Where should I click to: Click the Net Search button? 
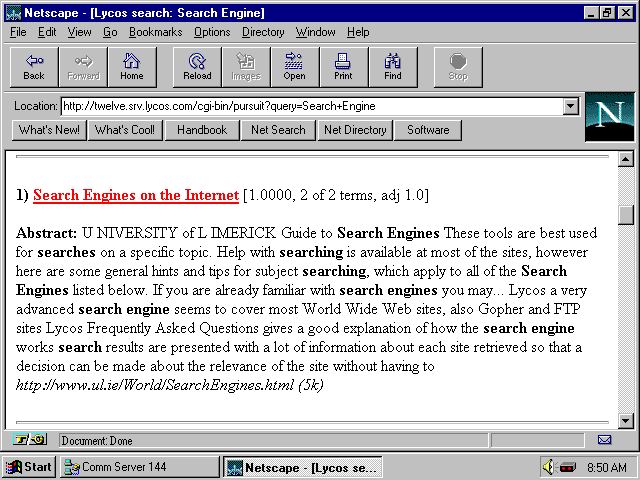tap(278, 130)
